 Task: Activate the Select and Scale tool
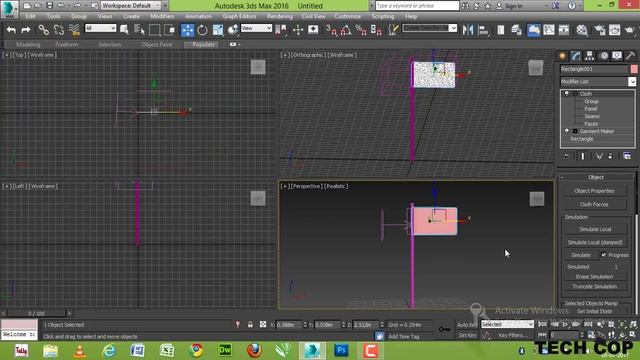pos(218,30)
